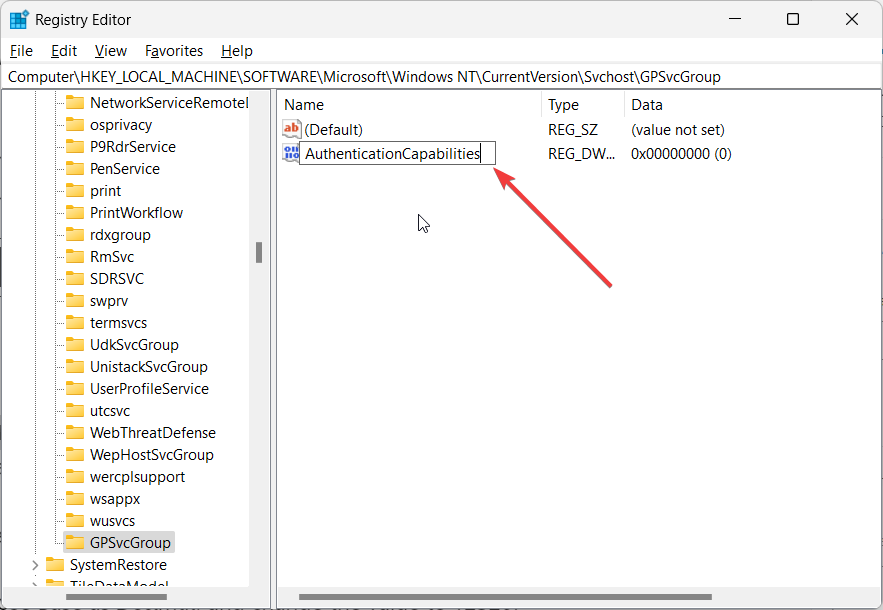Click the SDRSVC folder icon
The height and width of the screenshot is (610, 883).
(x=74, y=278)
